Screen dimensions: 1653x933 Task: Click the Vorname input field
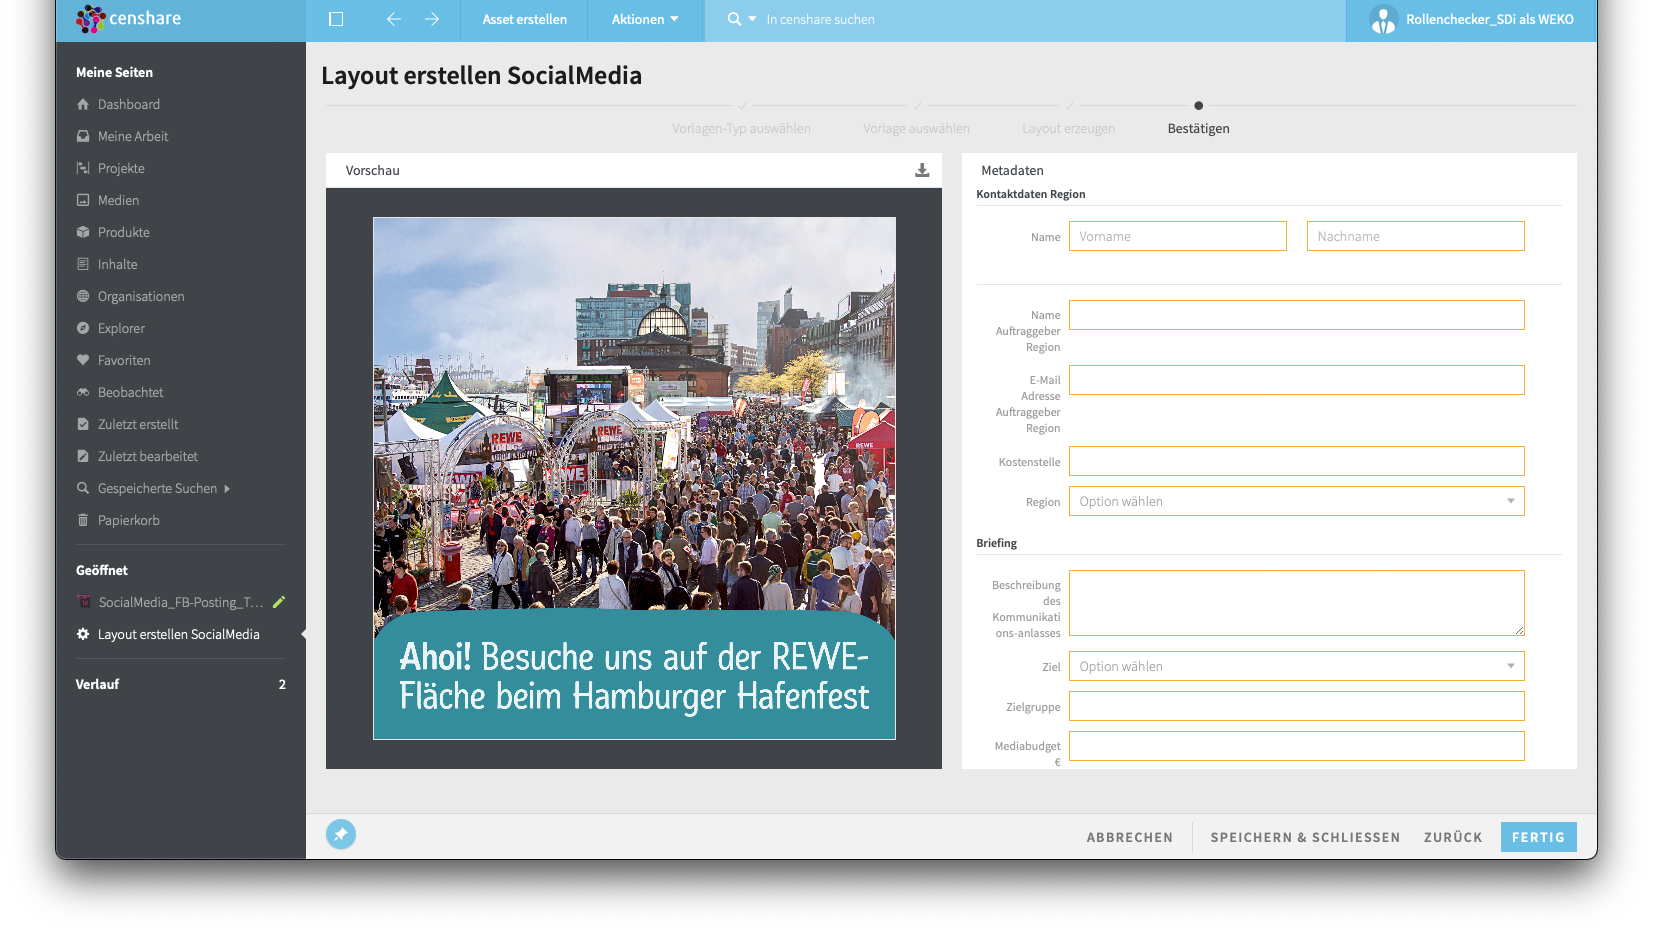(x=1178, y=236)
